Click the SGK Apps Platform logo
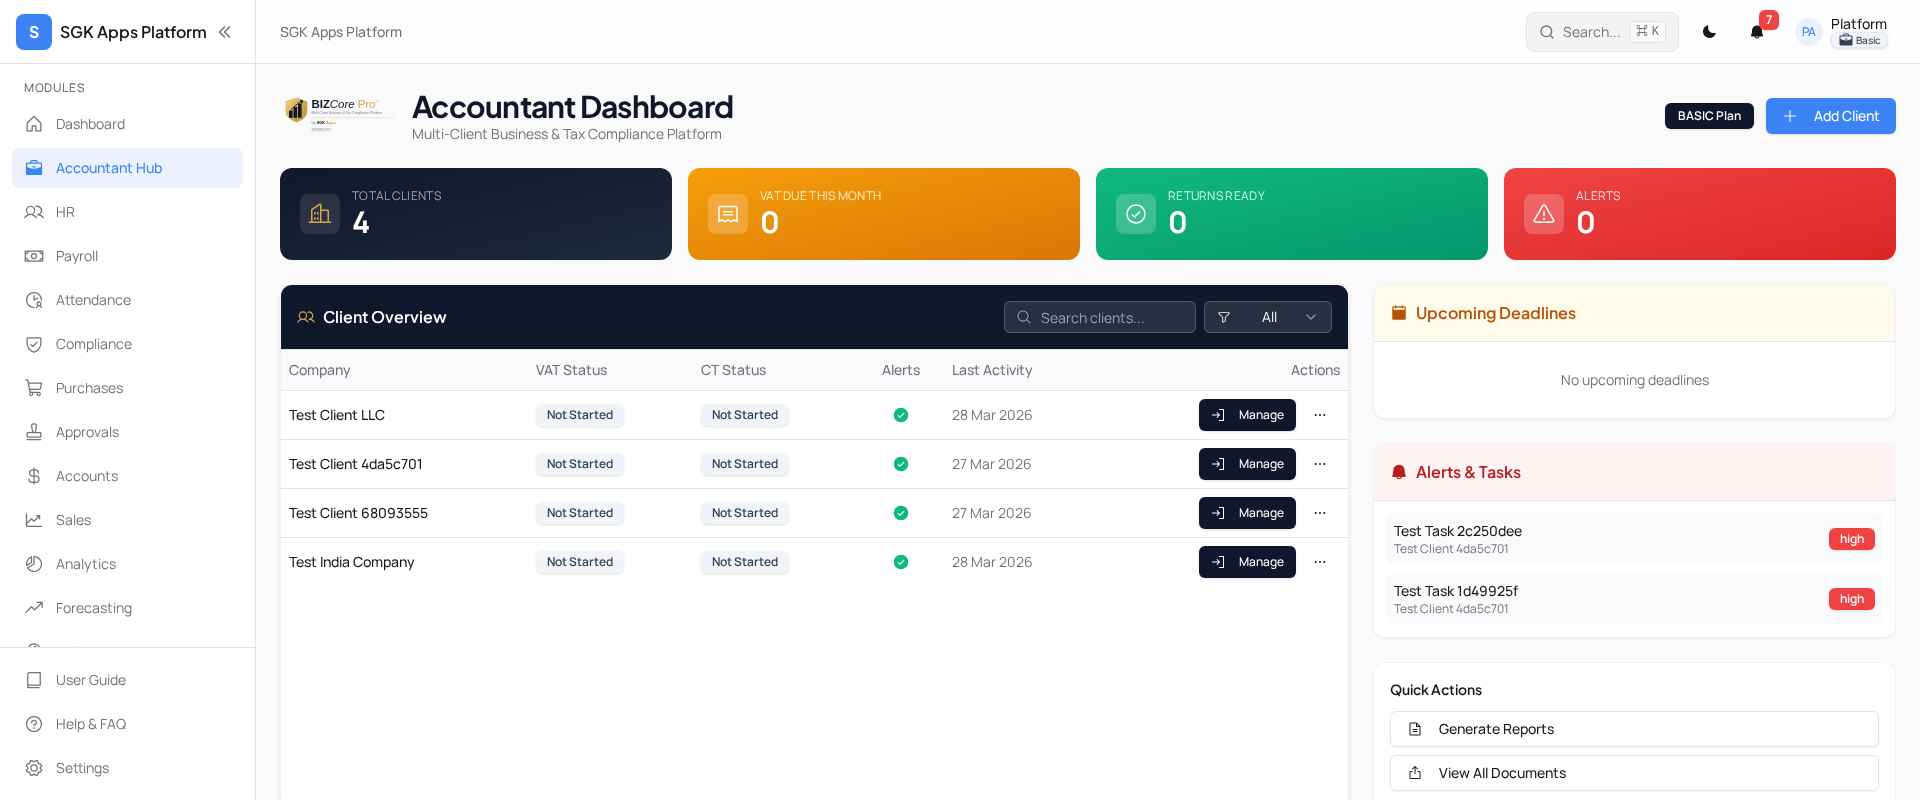1920x800 pixels. click(34, 32)
